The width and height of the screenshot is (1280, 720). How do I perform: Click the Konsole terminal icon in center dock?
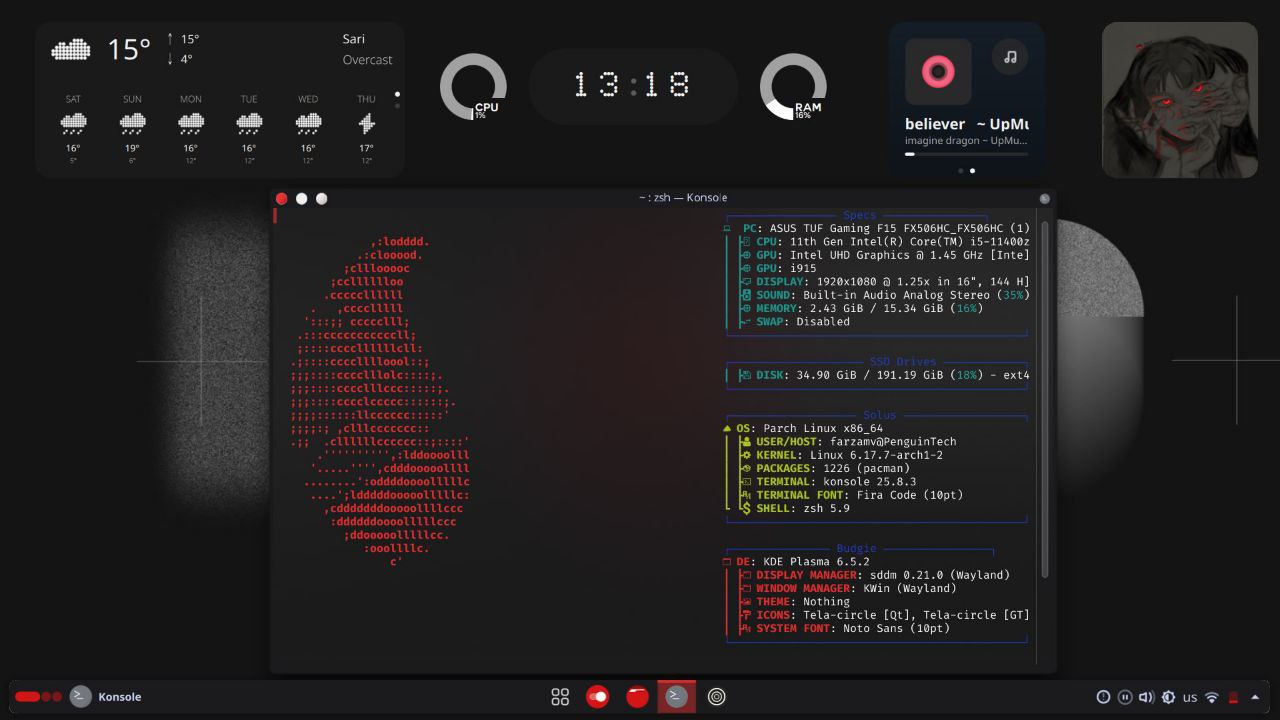(x=677, y=697)
